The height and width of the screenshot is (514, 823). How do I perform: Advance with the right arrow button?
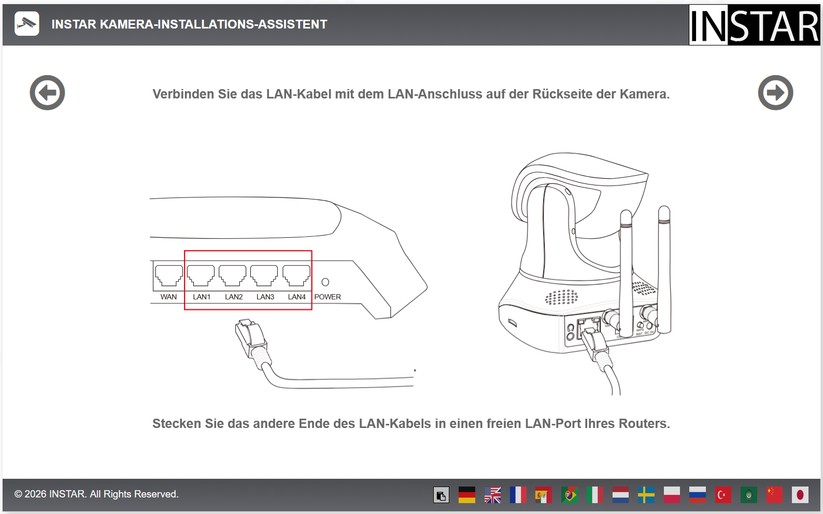(775, 93)
